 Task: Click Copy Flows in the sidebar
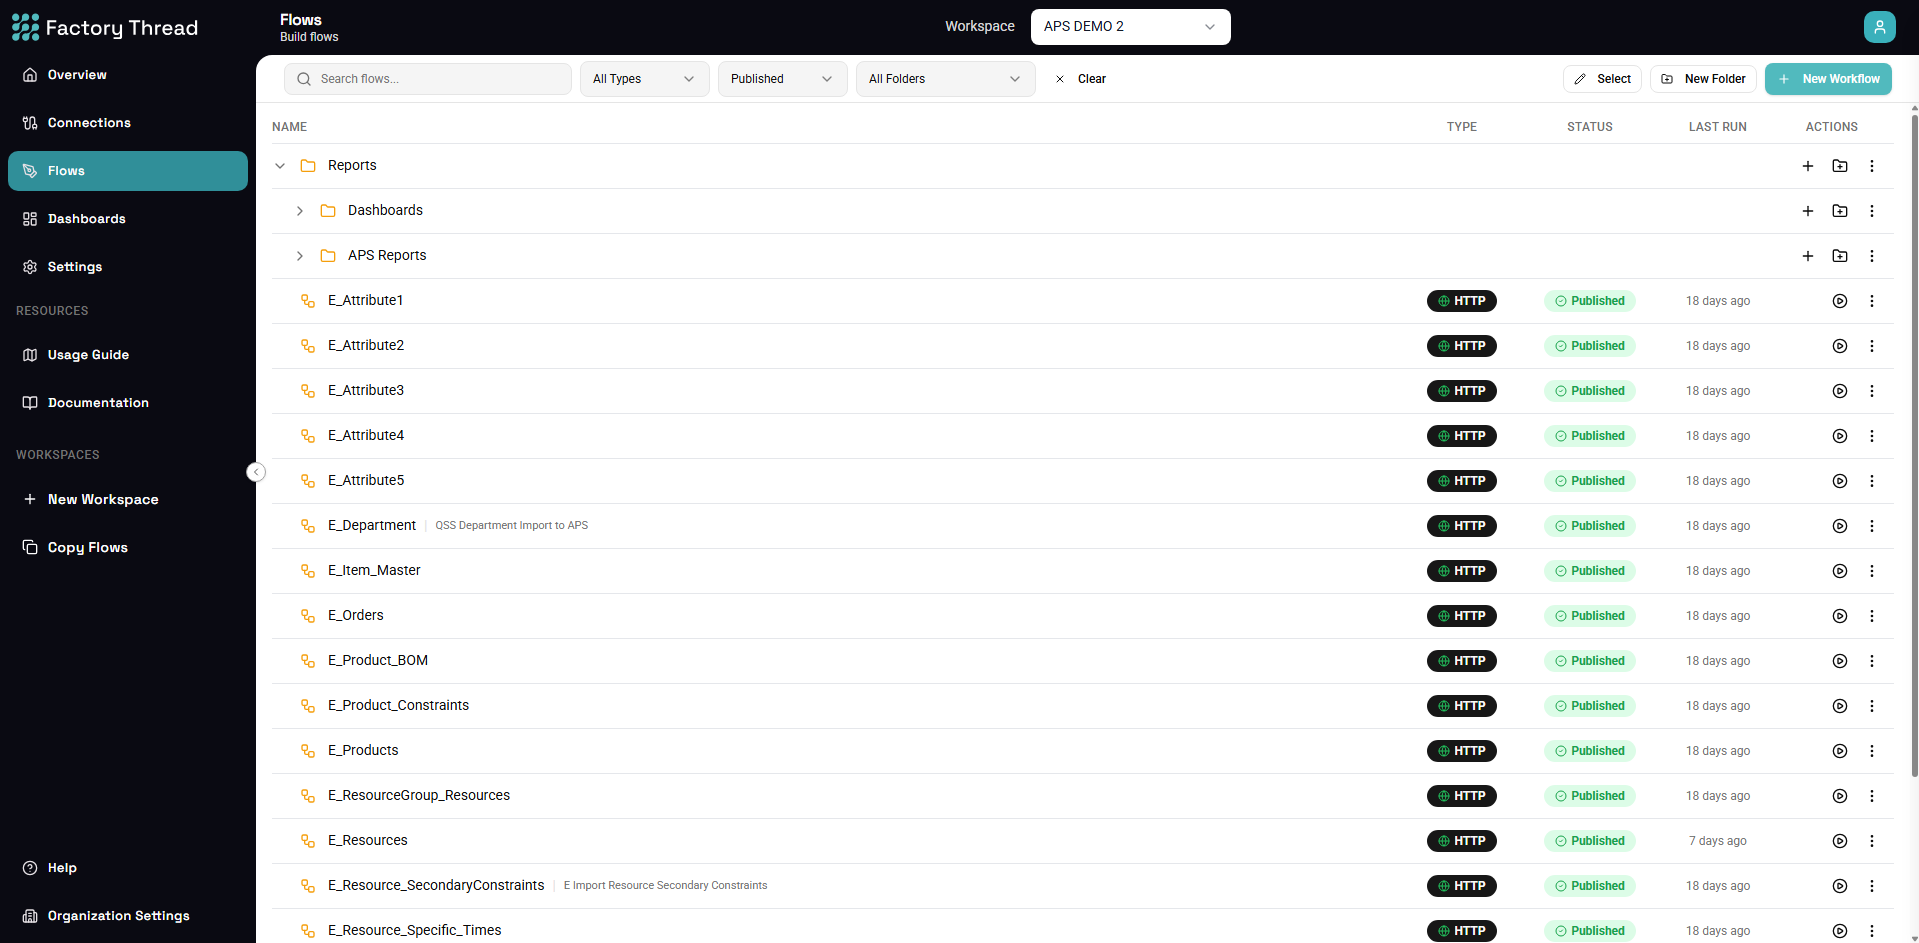(x=128, y=547)
